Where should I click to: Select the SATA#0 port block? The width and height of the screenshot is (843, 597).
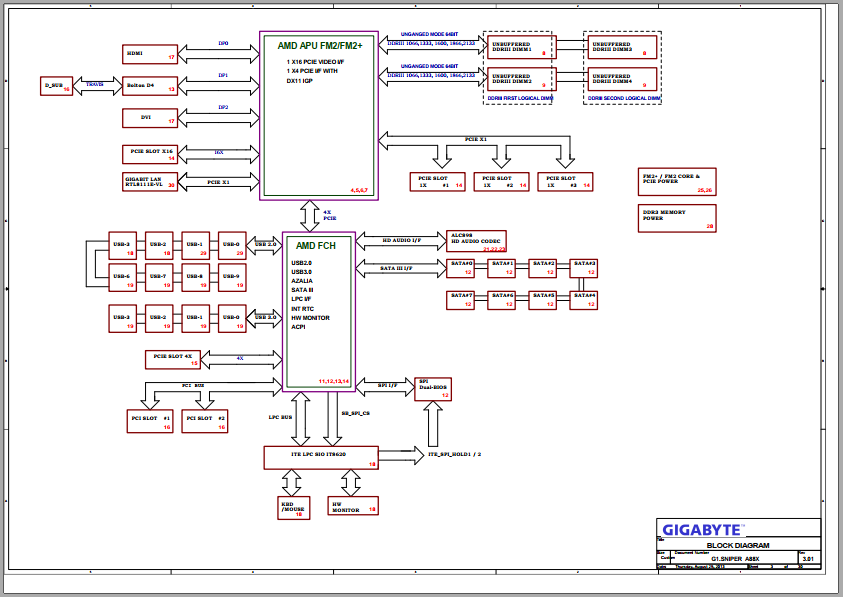click(462, 267)
